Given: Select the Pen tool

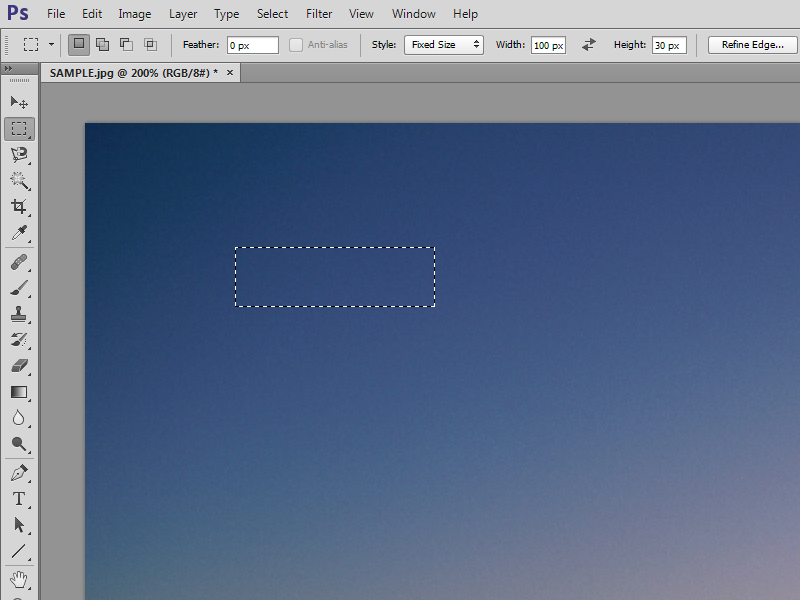Looking at the screenshot, I should pos(19,473).
